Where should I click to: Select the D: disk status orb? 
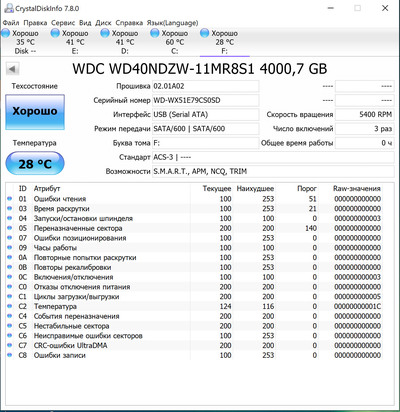pyautogui.click(x=105, y=33)
